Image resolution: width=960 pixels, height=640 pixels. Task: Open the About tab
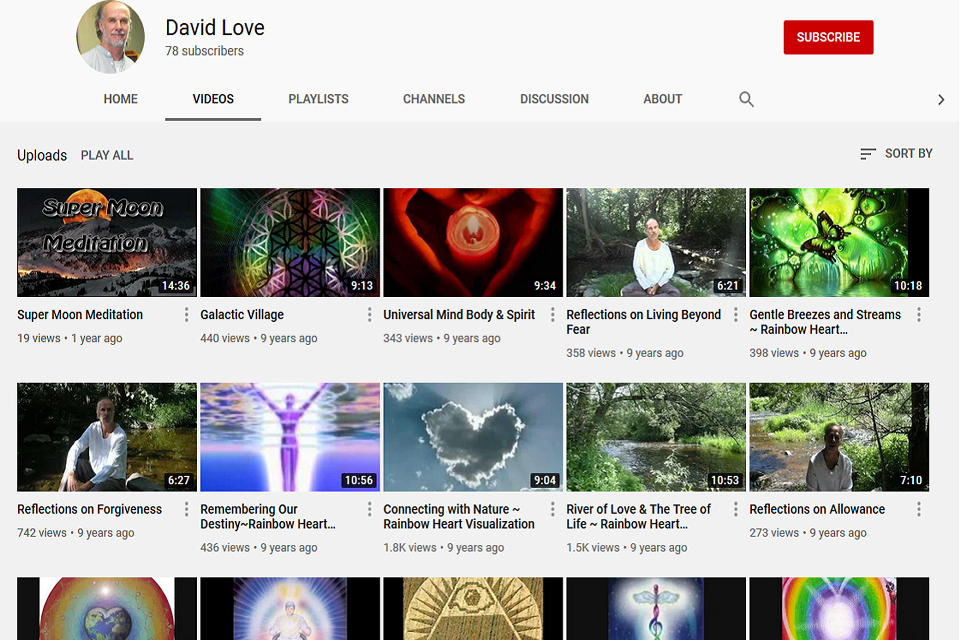pos(662,99)
